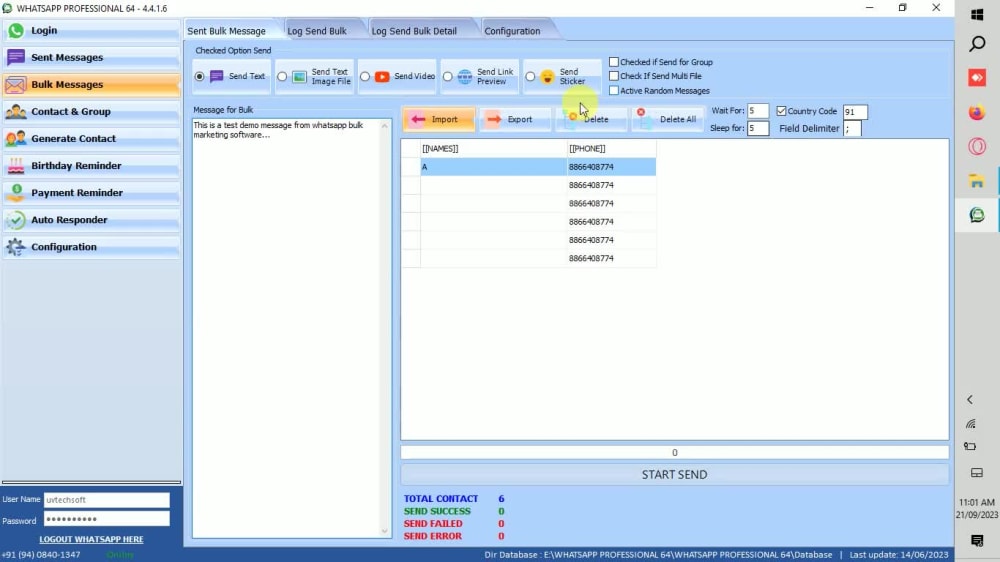This screenshot has height=562, width=1000.
Task: Select the Send Link Preview radio button
Action: [448, 77]
